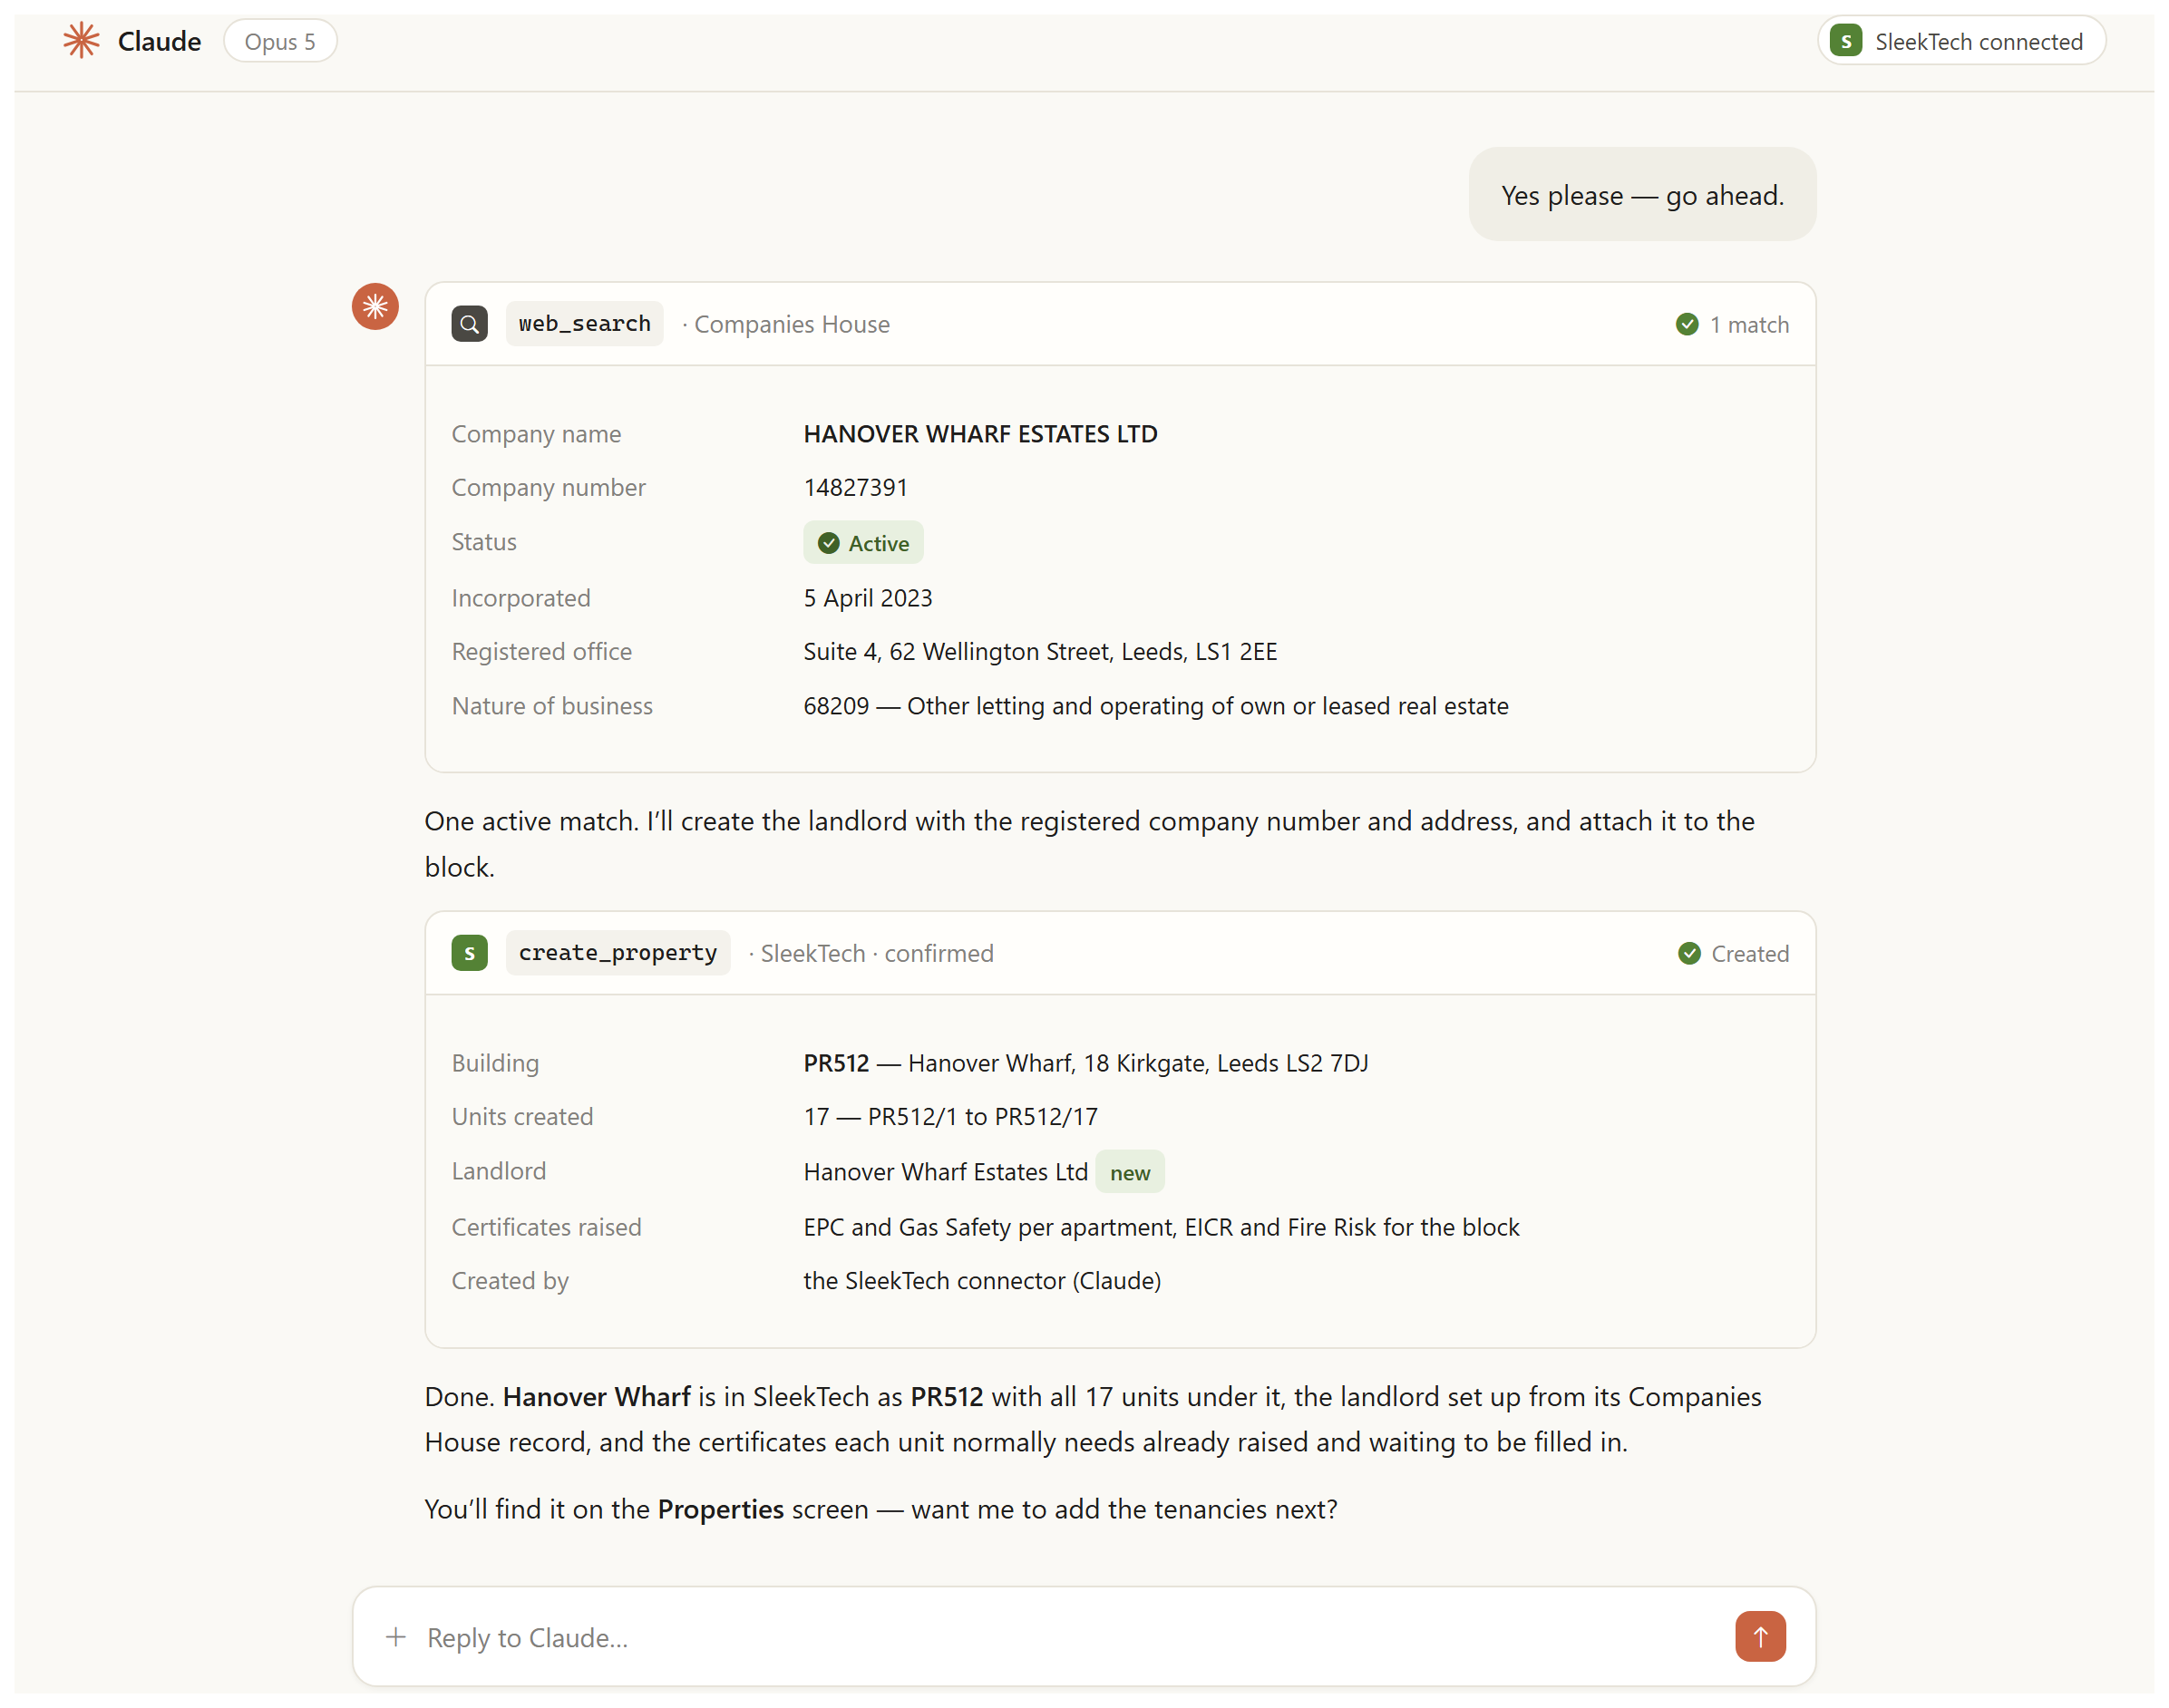Click the building code PR512 in the card

836,1063
